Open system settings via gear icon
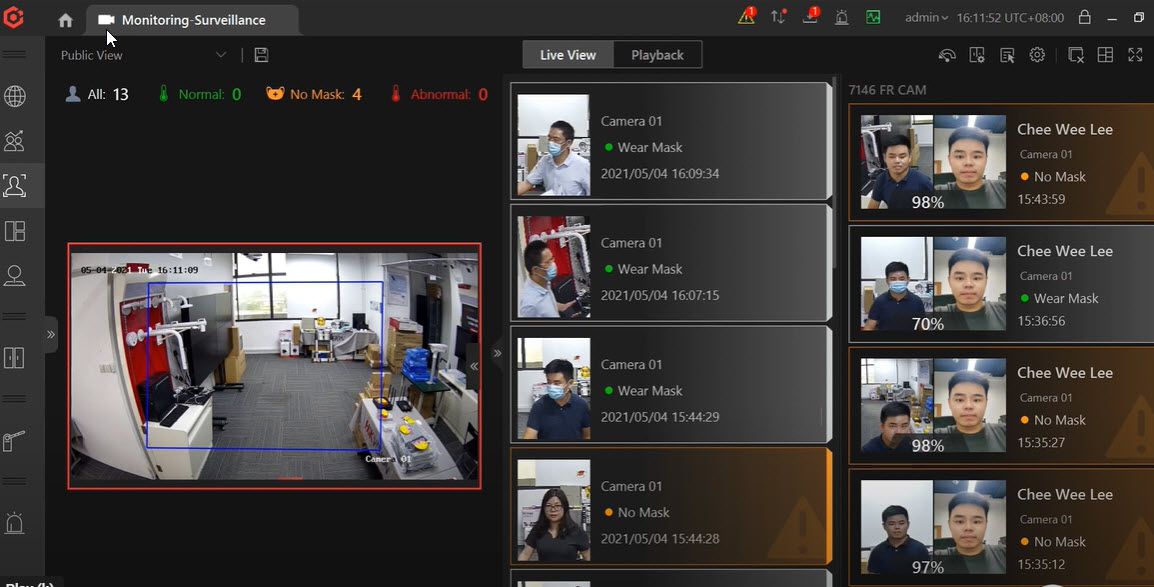 tap(1036, 55)
